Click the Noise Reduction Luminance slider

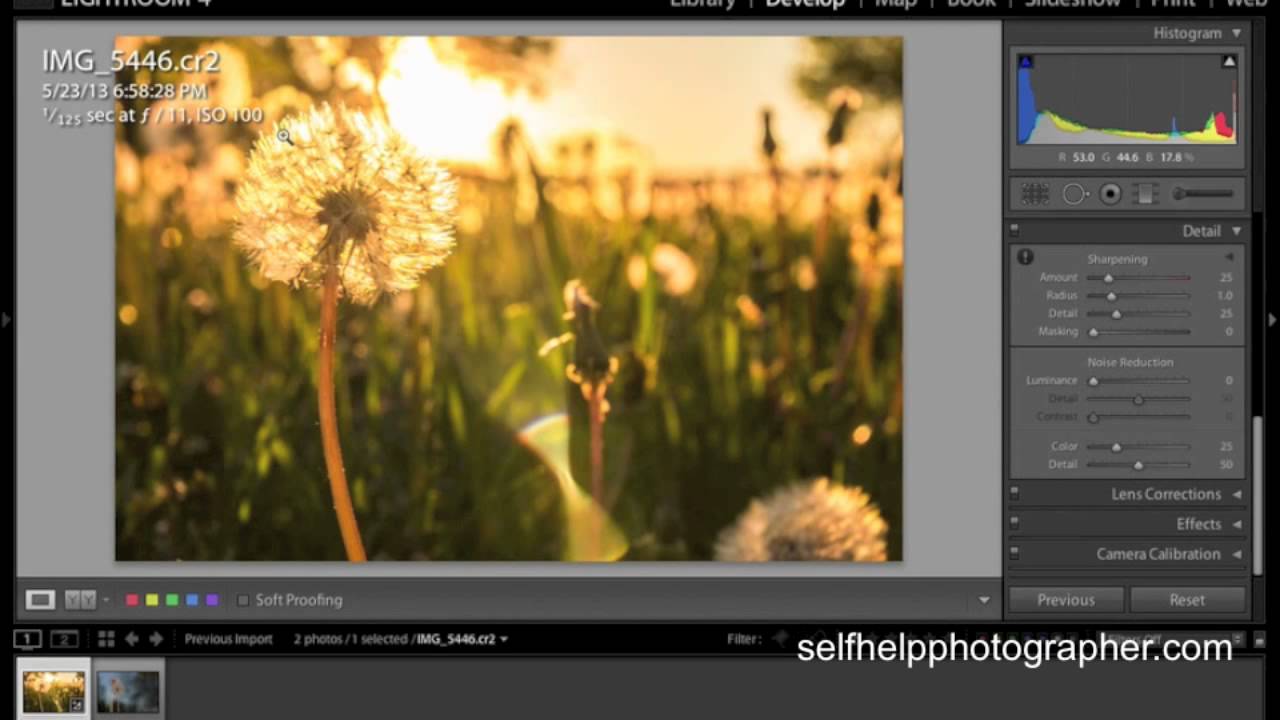pyautogui.click(x=1139, y=380)
